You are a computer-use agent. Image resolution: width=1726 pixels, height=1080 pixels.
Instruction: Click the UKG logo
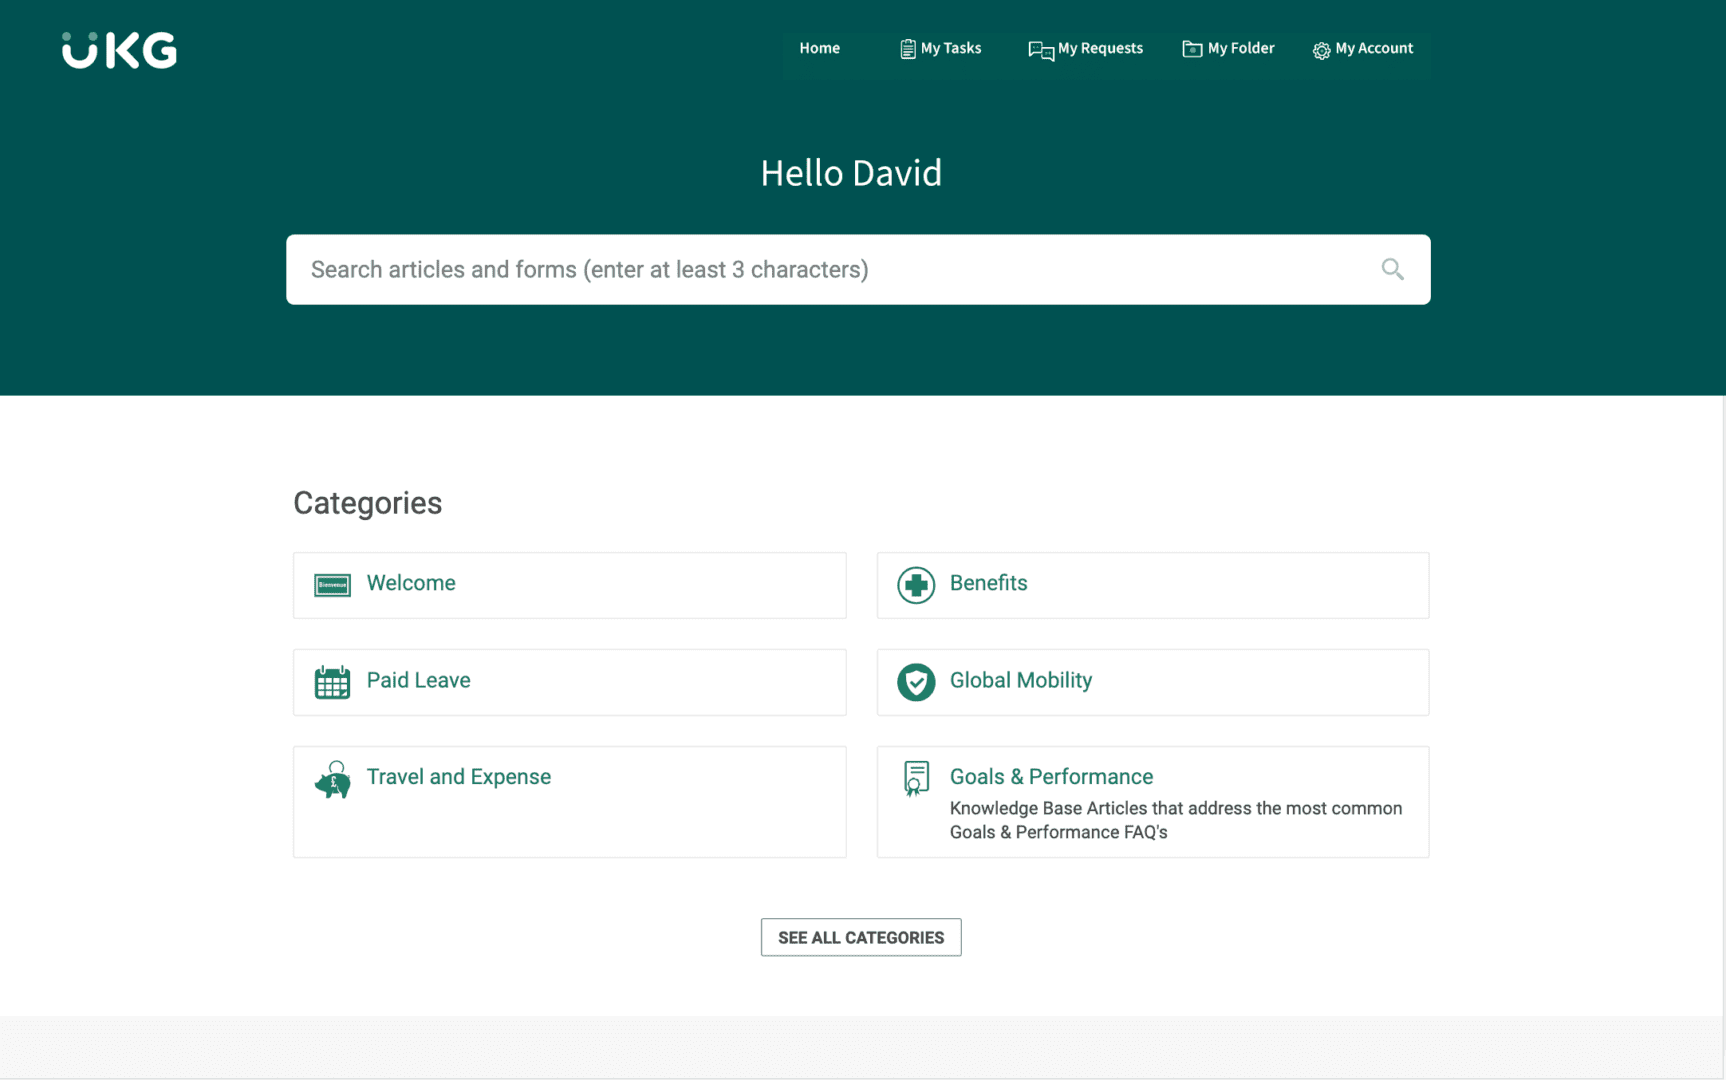pyautogui.click(x=119, y=50)
